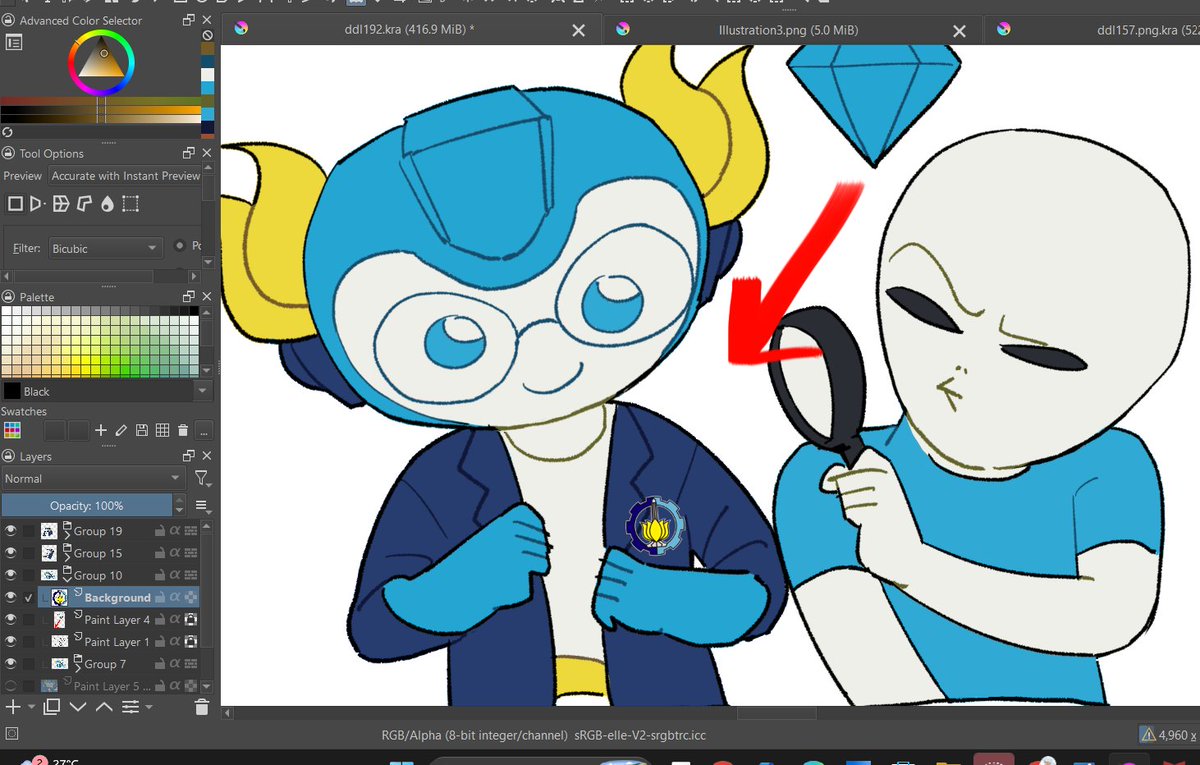This screenshot has height=765, width=1200.
Task: Open the palette grid settings icon
Action: tap(162, 430)
